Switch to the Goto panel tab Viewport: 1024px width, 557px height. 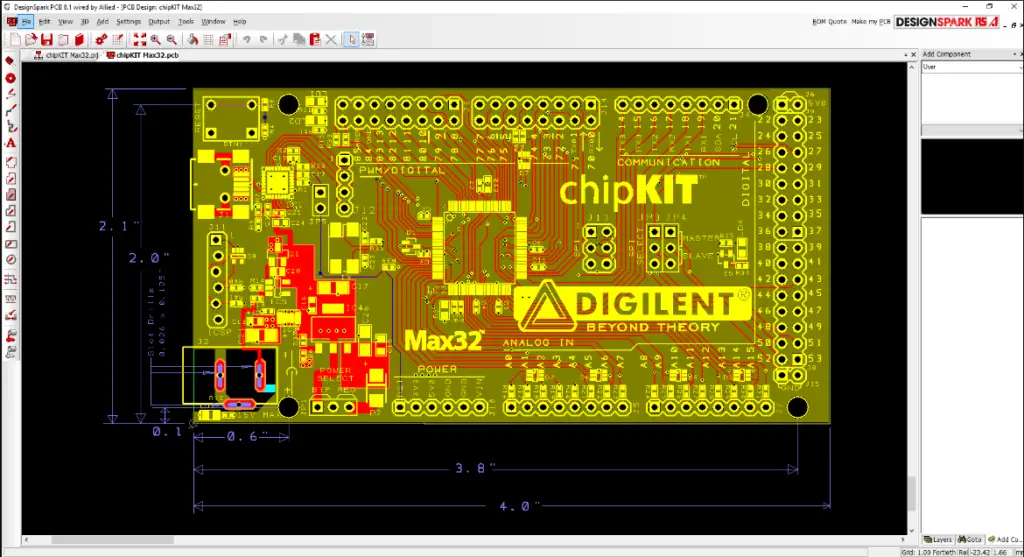(970, 539)
